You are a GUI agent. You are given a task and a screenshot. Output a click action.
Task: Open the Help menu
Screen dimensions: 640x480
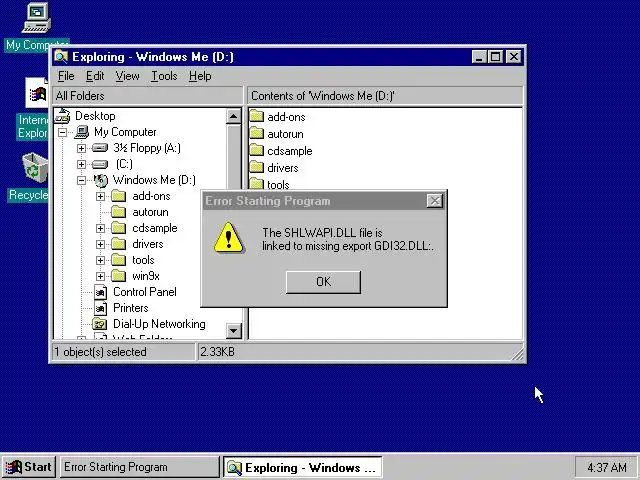200,76
